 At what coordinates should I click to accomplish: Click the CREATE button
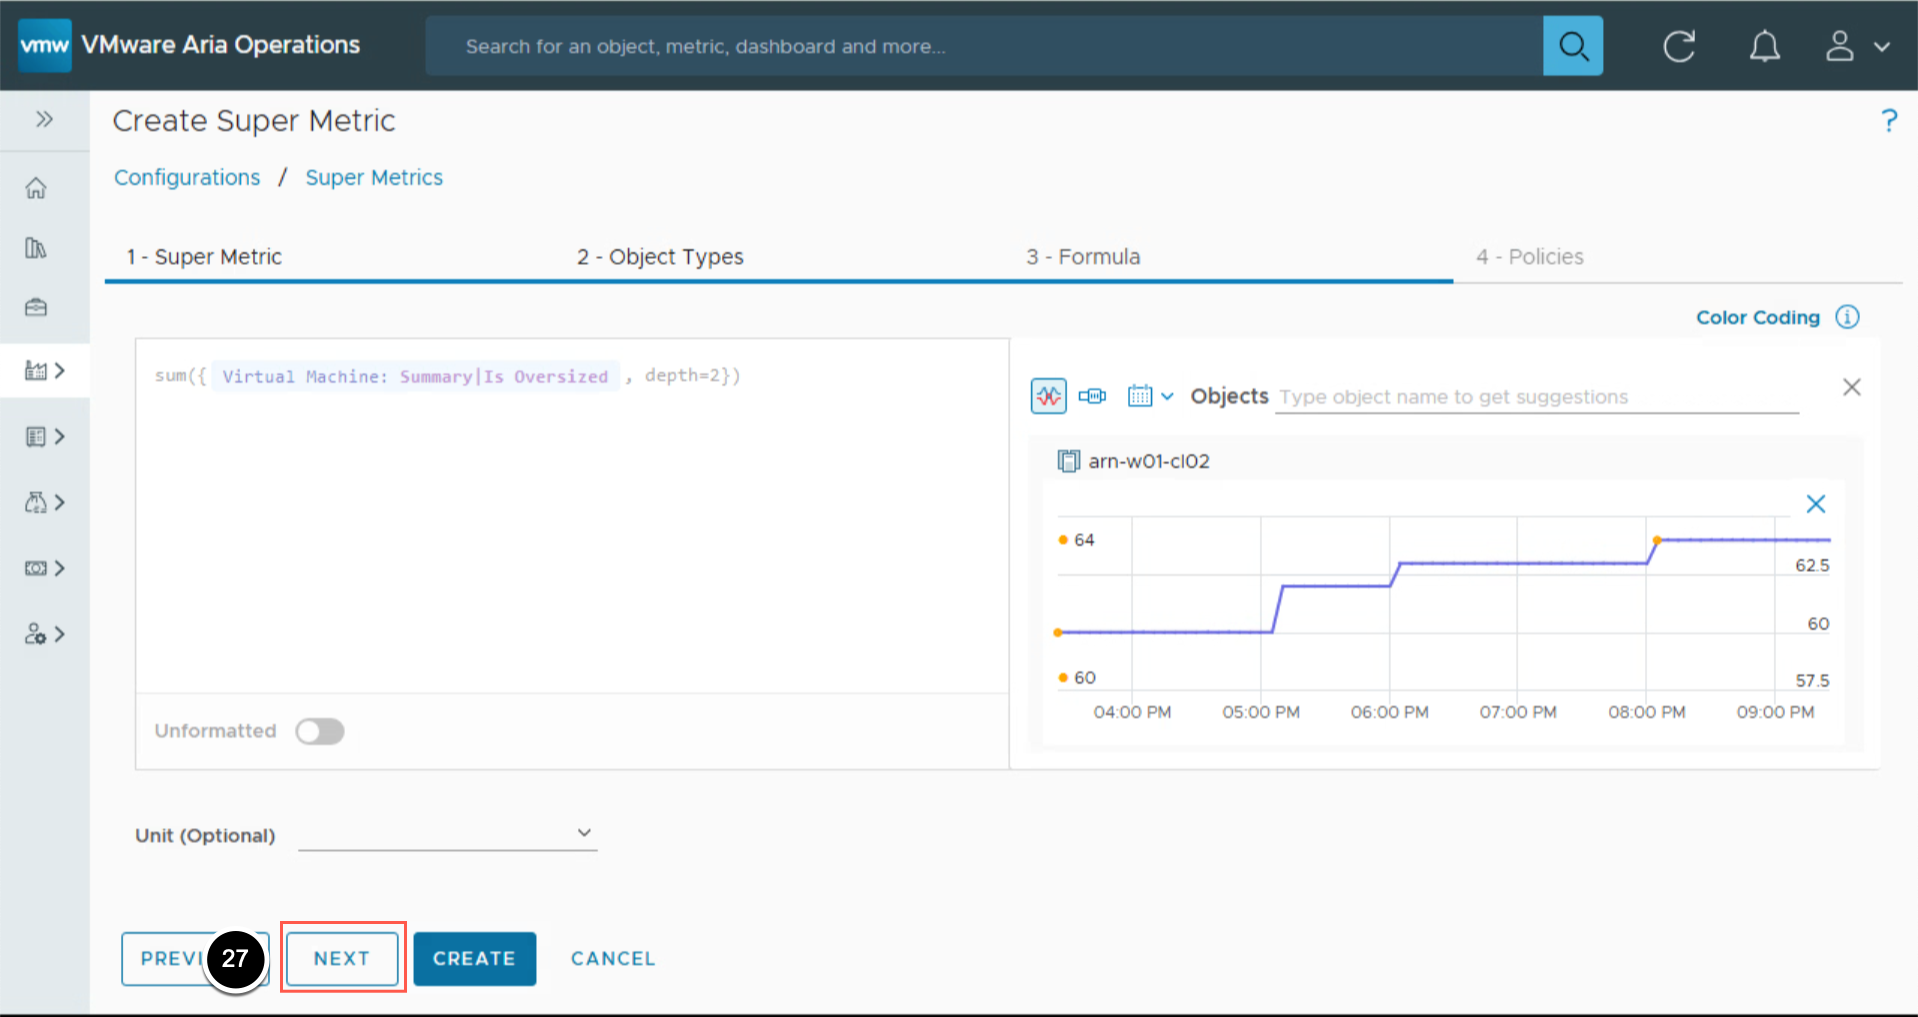[x=474, y=958]
